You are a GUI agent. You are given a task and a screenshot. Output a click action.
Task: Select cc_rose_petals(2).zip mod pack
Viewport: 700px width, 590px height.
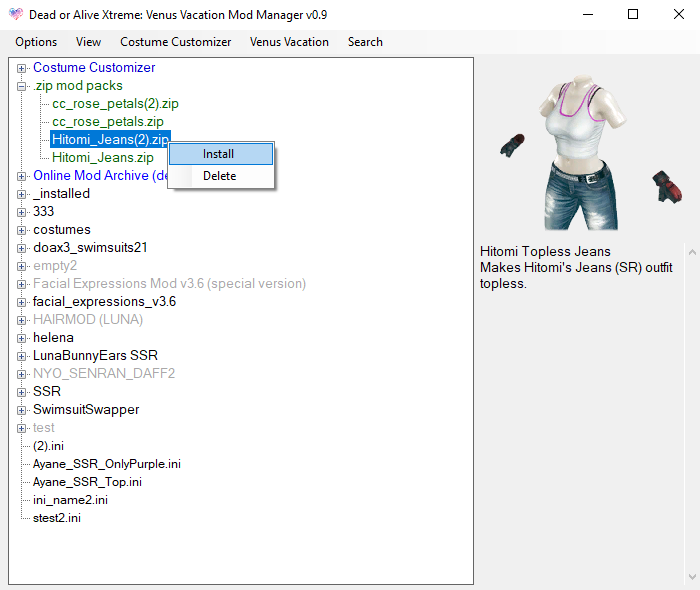(115, 104)
